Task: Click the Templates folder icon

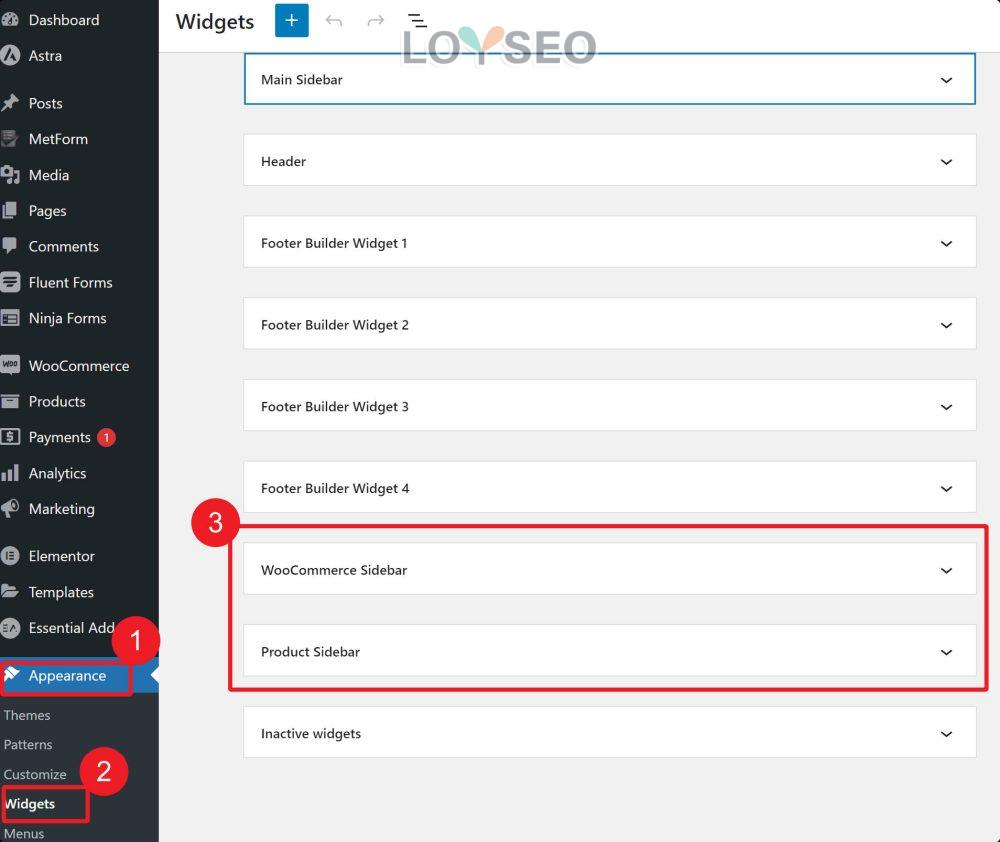Action: (x=10, y=591)
